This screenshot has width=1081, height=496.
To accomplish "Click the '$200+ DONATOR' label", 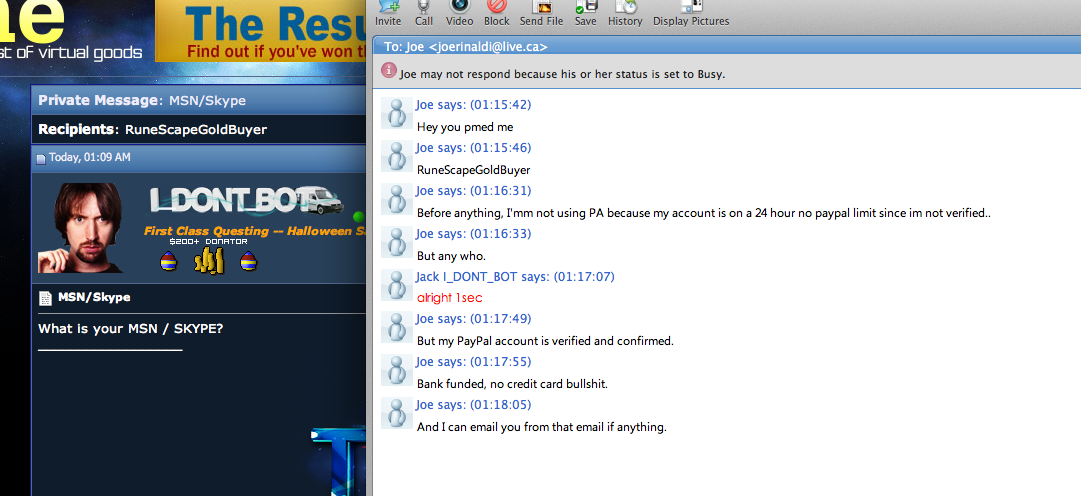I will click(x=208, y=241).
